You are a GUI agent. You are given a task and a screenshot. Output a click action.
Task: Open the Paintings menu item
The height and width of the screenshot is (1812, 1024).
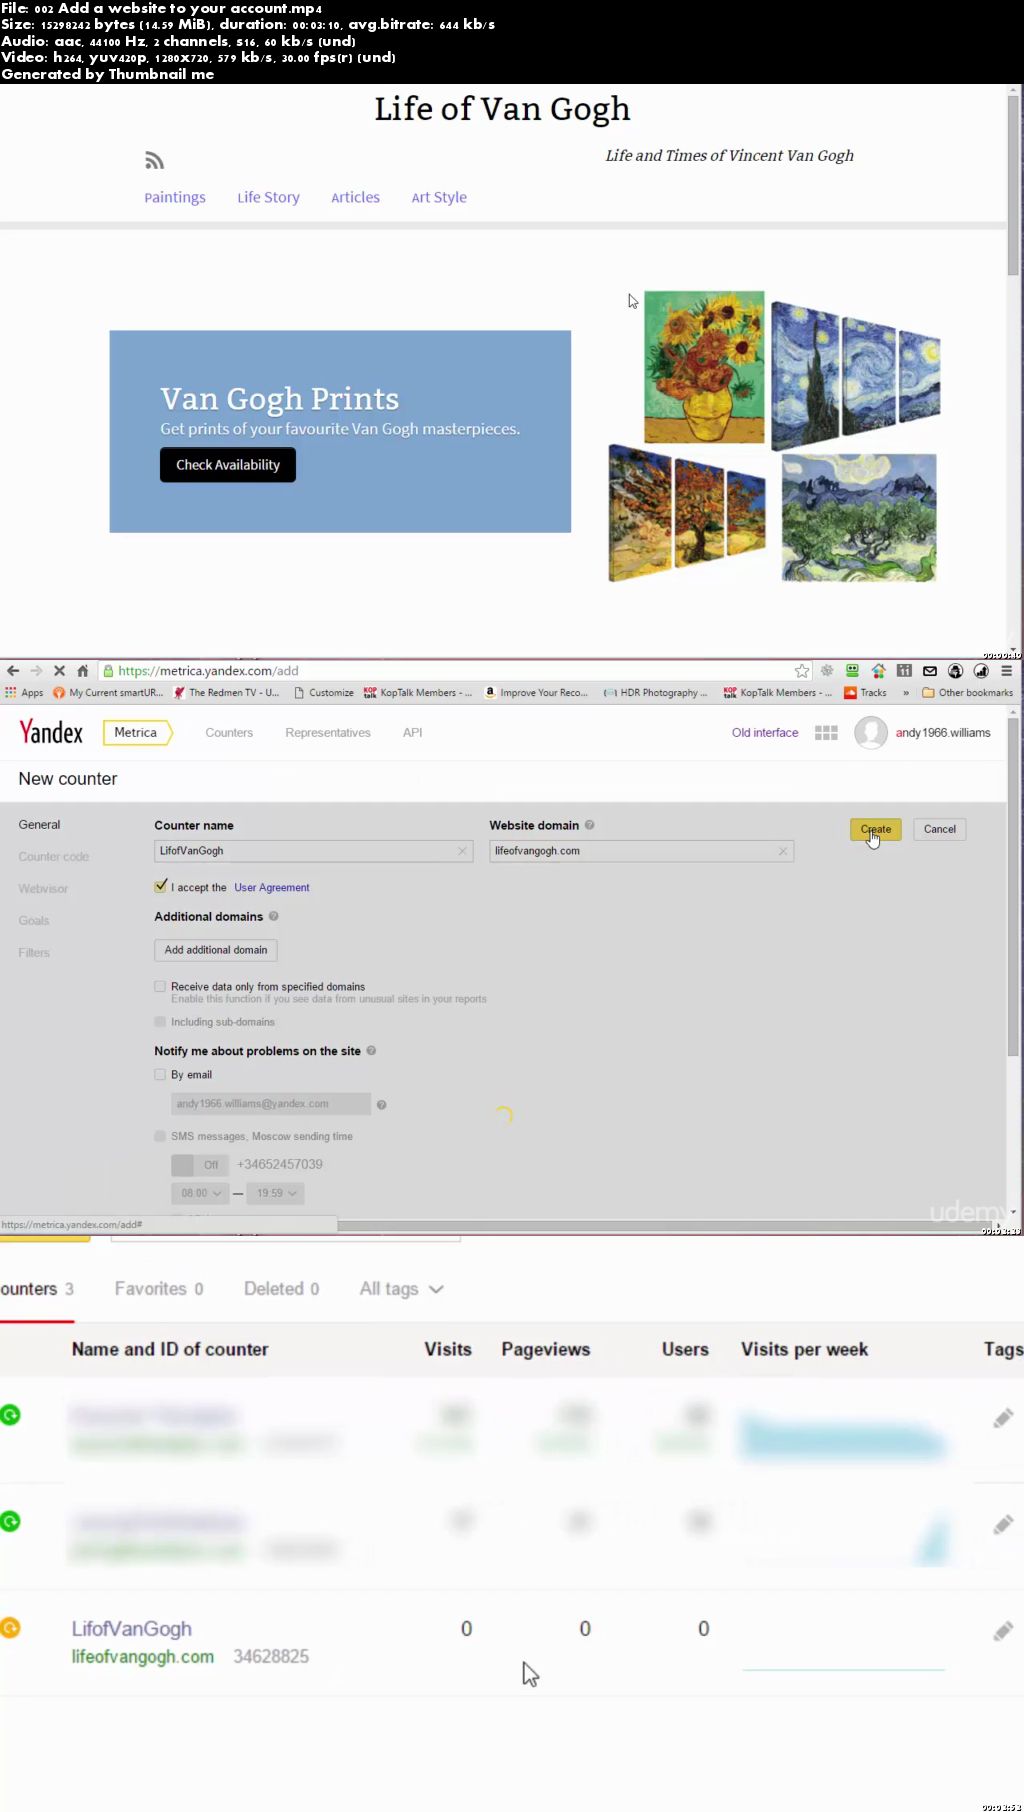point(175,197)
